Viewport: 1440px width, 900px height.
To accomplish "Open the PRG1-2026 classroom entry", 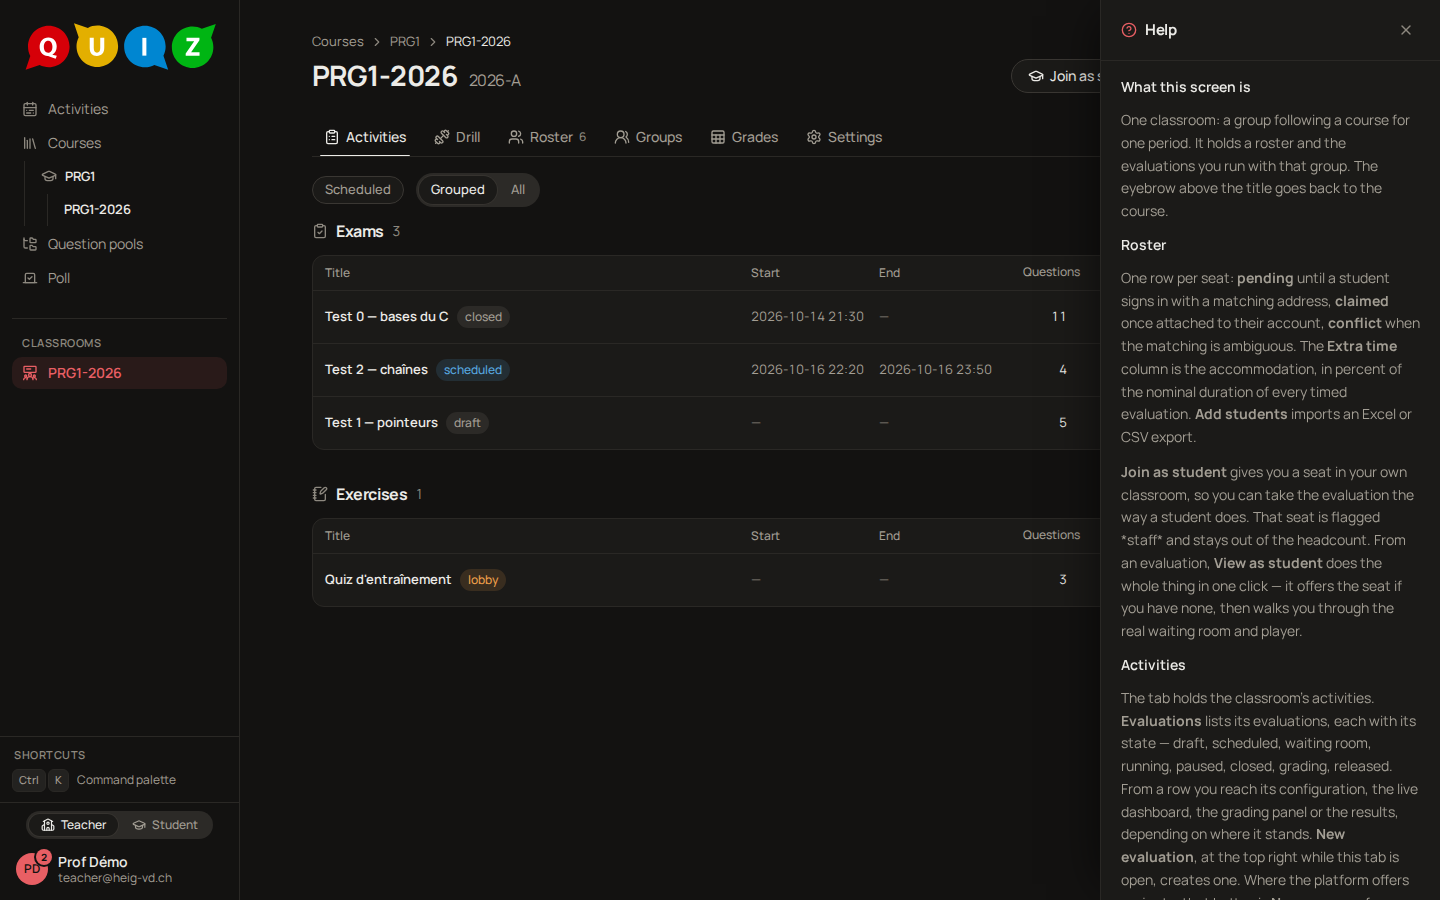I will coord(119,373).
